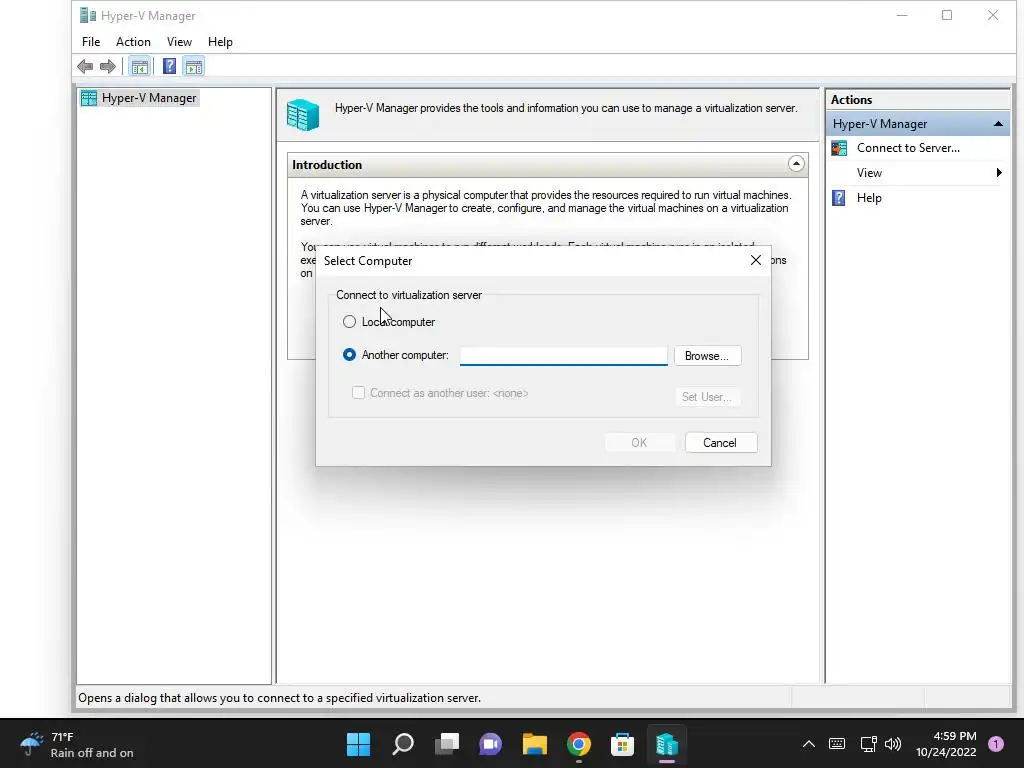Open the File menu

coord(91,42)
